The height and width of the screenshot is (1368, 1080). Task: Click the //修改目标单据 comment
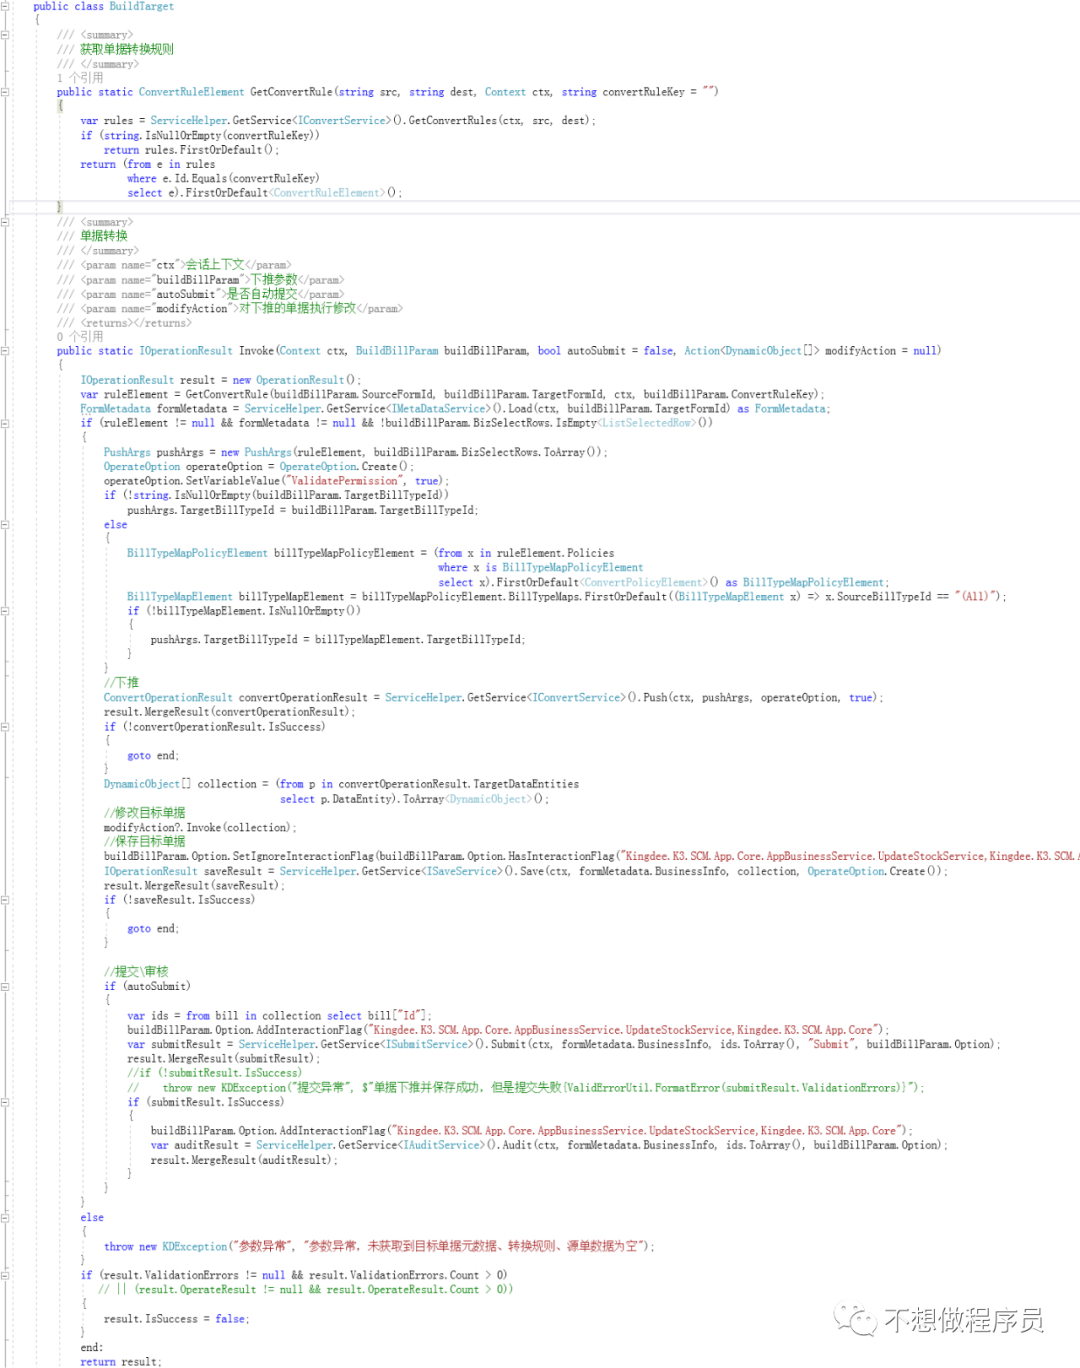(x=144, y=813)
